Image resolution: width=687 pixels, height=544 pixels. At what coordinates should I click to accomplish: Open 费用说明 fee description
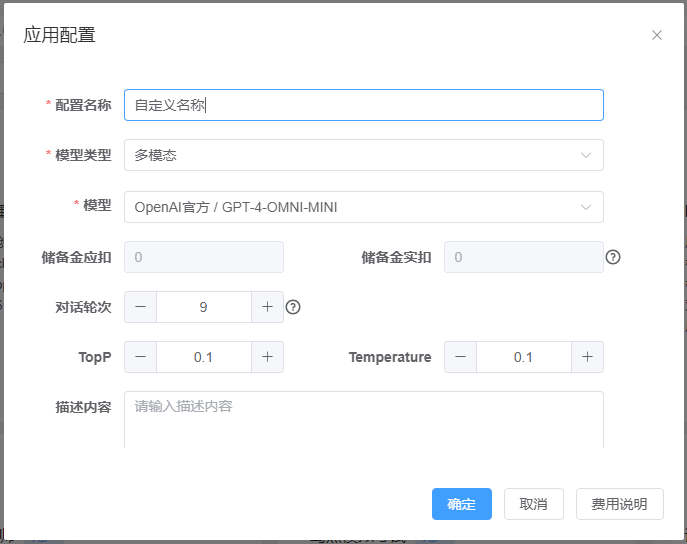tap(619, 504)
